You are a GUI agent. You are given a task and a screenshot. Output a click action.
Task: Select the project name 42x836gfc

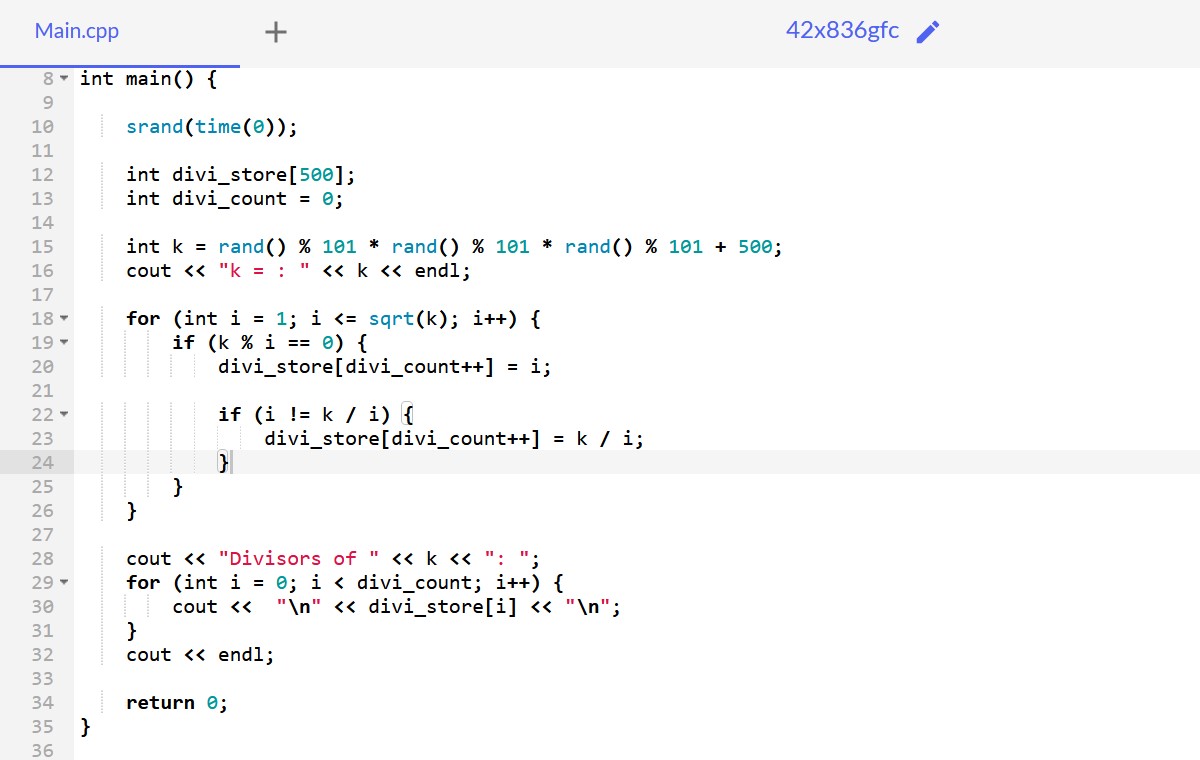[x=842, y=31]
